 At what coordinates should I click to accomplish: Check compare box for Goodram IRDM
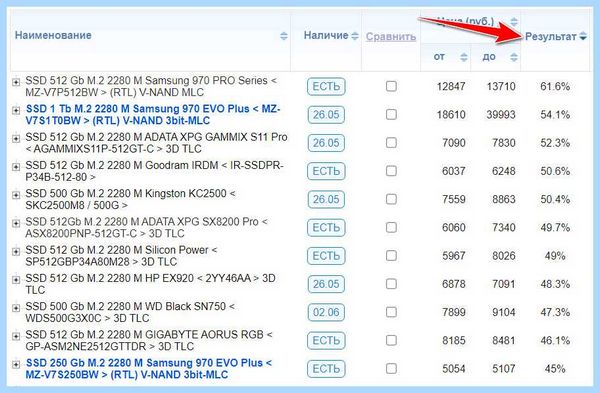point(391,171)
